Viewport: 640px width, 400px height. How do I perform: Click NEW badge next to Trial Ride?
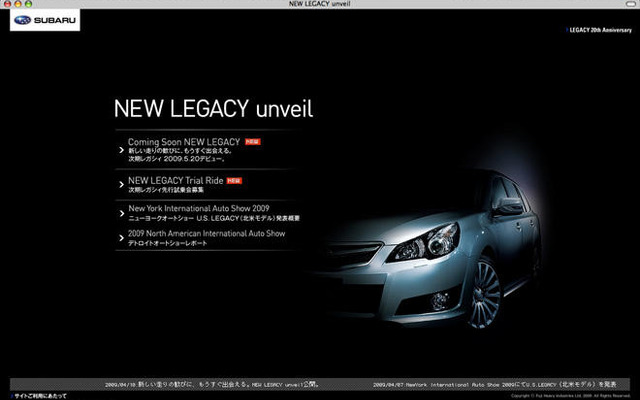[x=234, y=180]
